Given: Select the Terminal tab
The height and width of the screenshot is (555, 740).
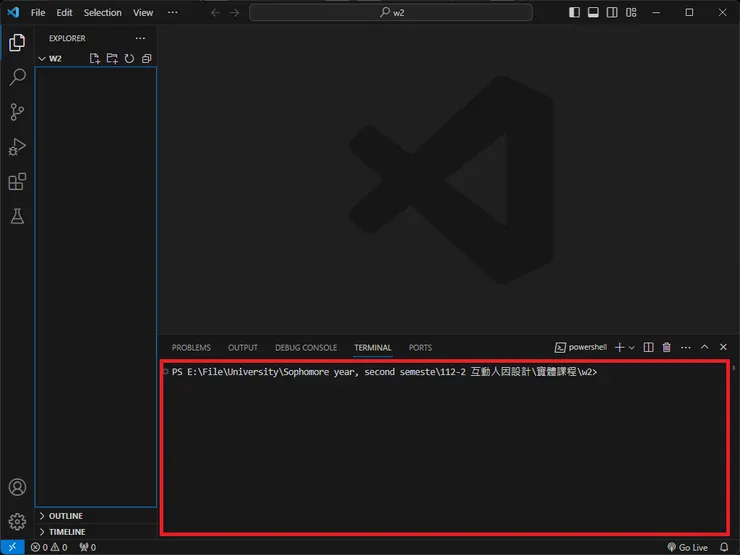Looking at the screenshot, I should click(x=373, y=348).
